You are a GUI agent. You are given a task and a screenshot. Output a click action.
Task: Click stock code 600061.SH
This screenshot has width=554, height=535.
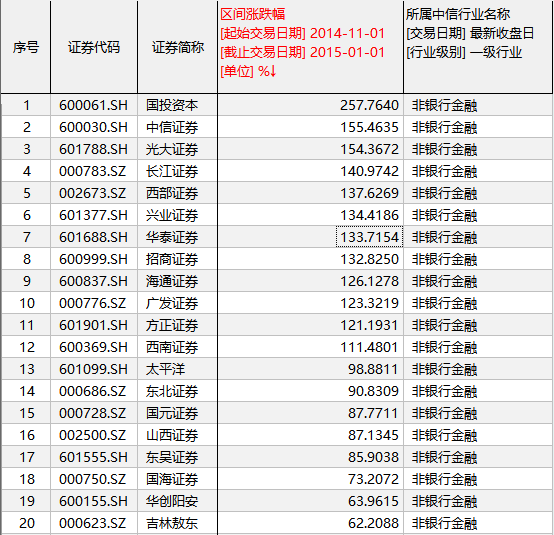93,105
